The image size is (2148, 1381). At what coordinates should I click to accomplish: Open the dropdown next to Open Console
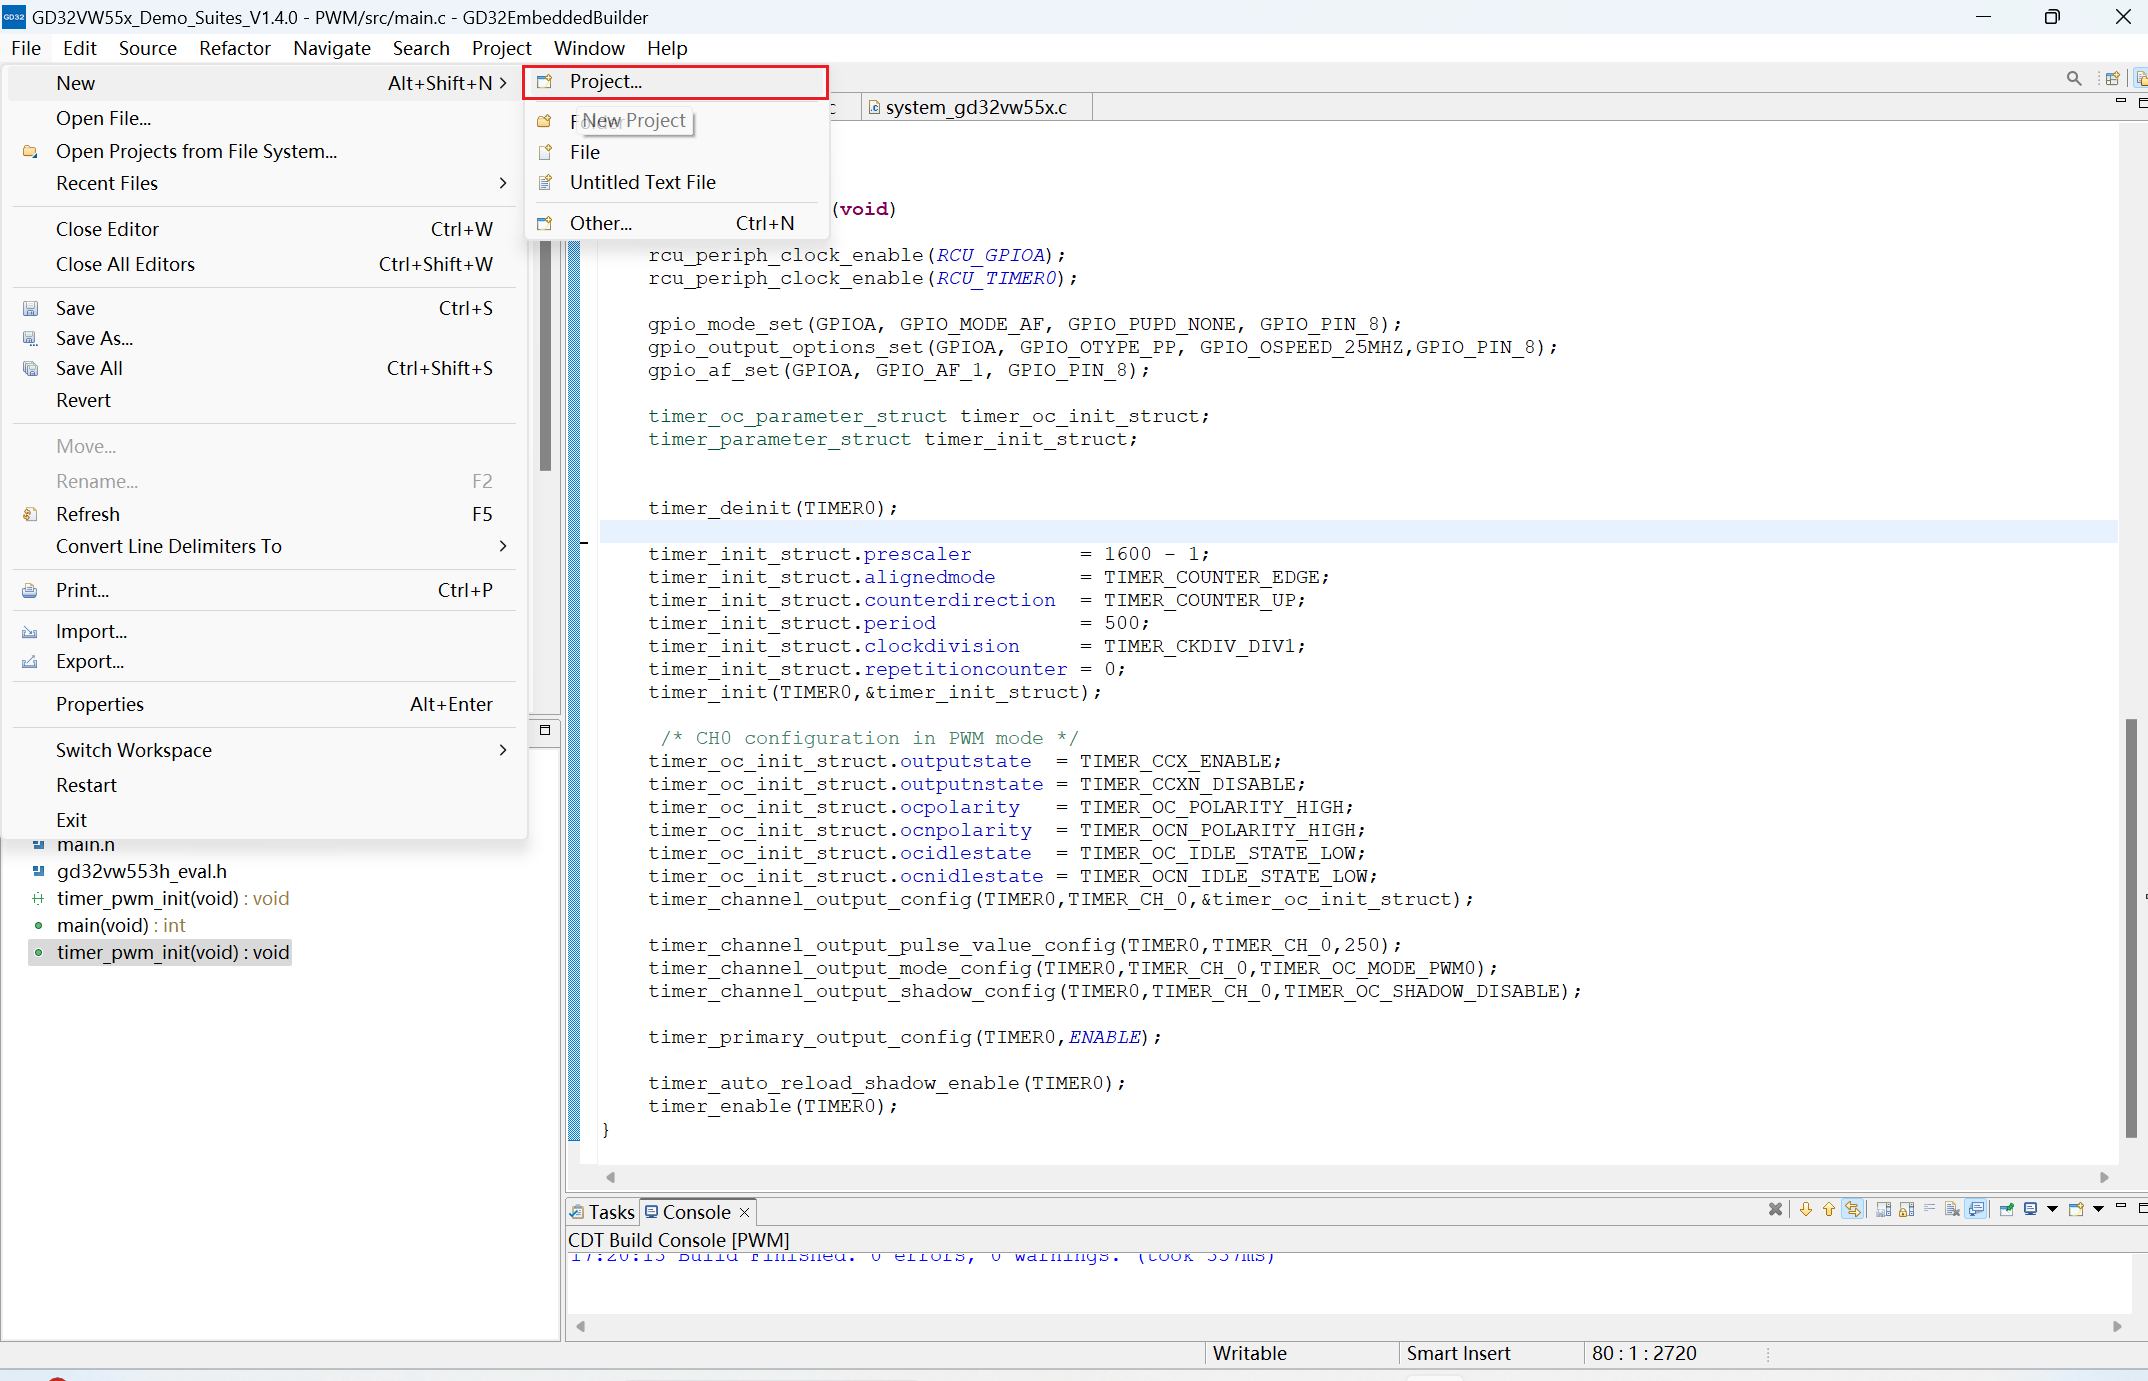[2099, 1209]
